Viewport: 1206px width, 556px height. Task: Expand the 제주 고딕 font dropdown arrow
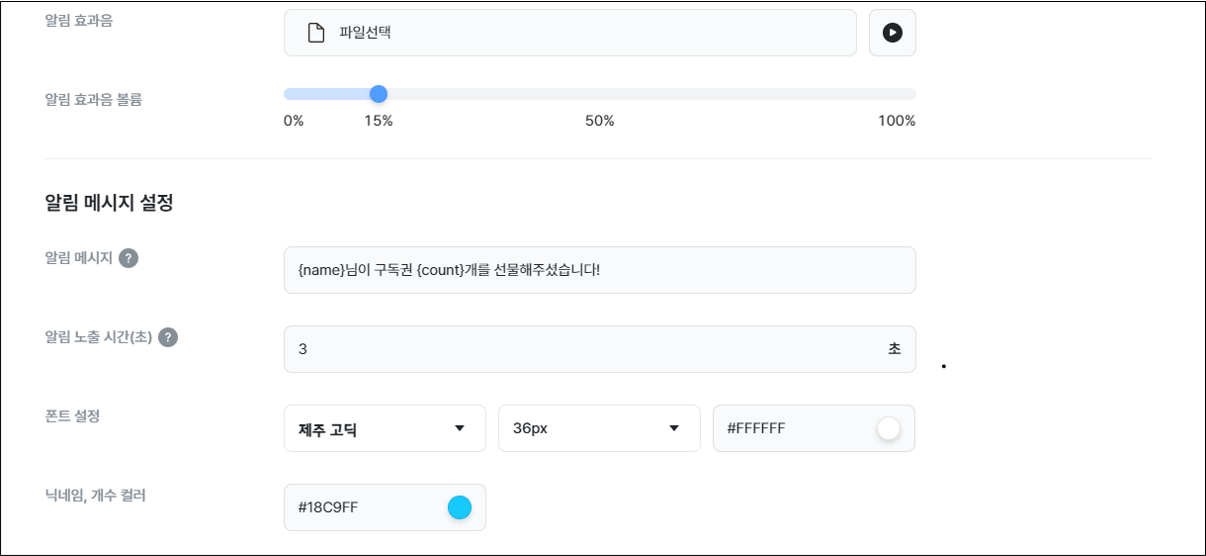pyautogui.click(x=460, y=428)
